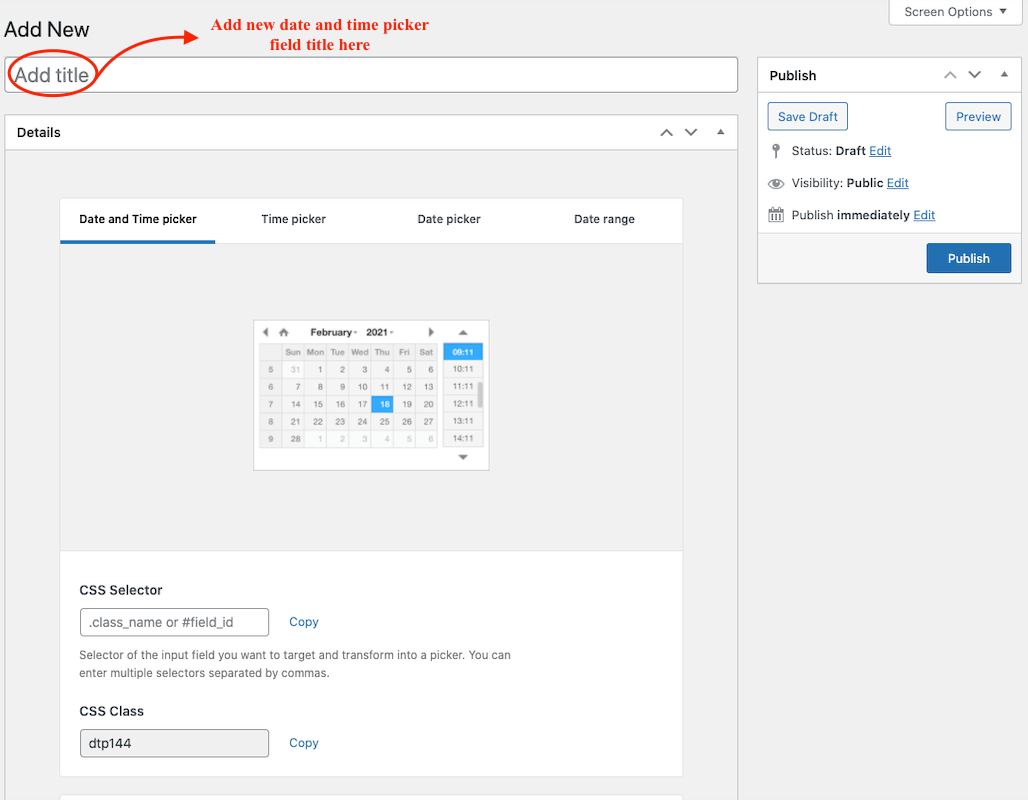Move the Details panel up
Image resolution: width=1028 pixels, height=800 pixels.
[x=666, y=132]
